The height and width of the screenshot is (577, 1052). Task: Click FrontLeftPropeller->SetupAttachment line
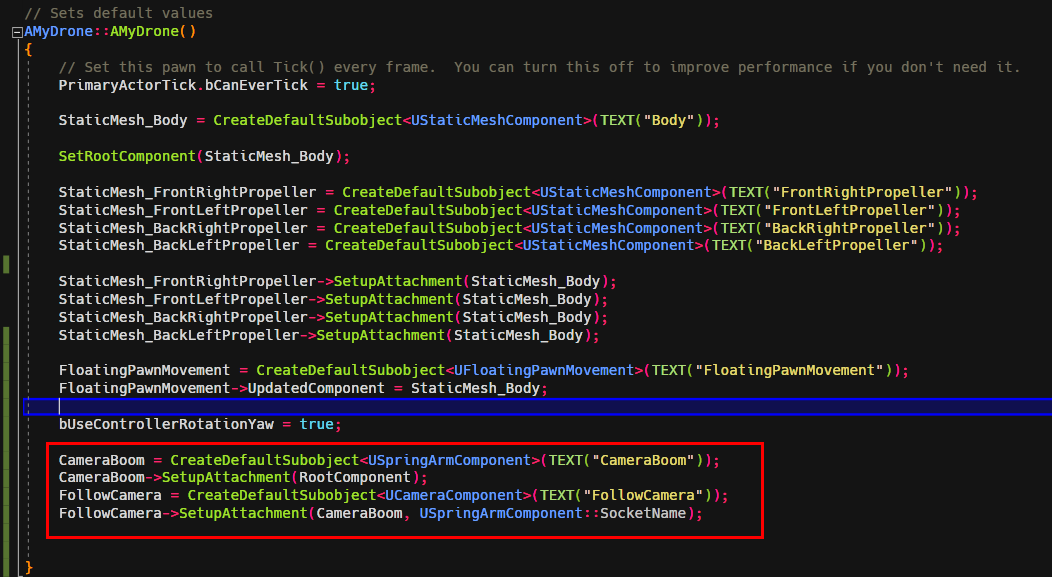(333, 299)
